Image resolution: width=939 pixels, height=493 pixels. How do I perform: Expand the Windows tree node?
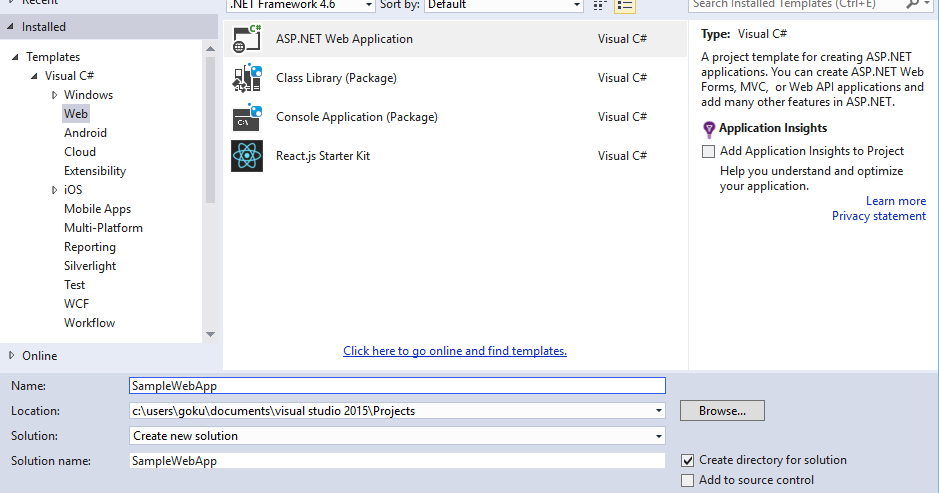pyautogui.click(x=54, y=95)
